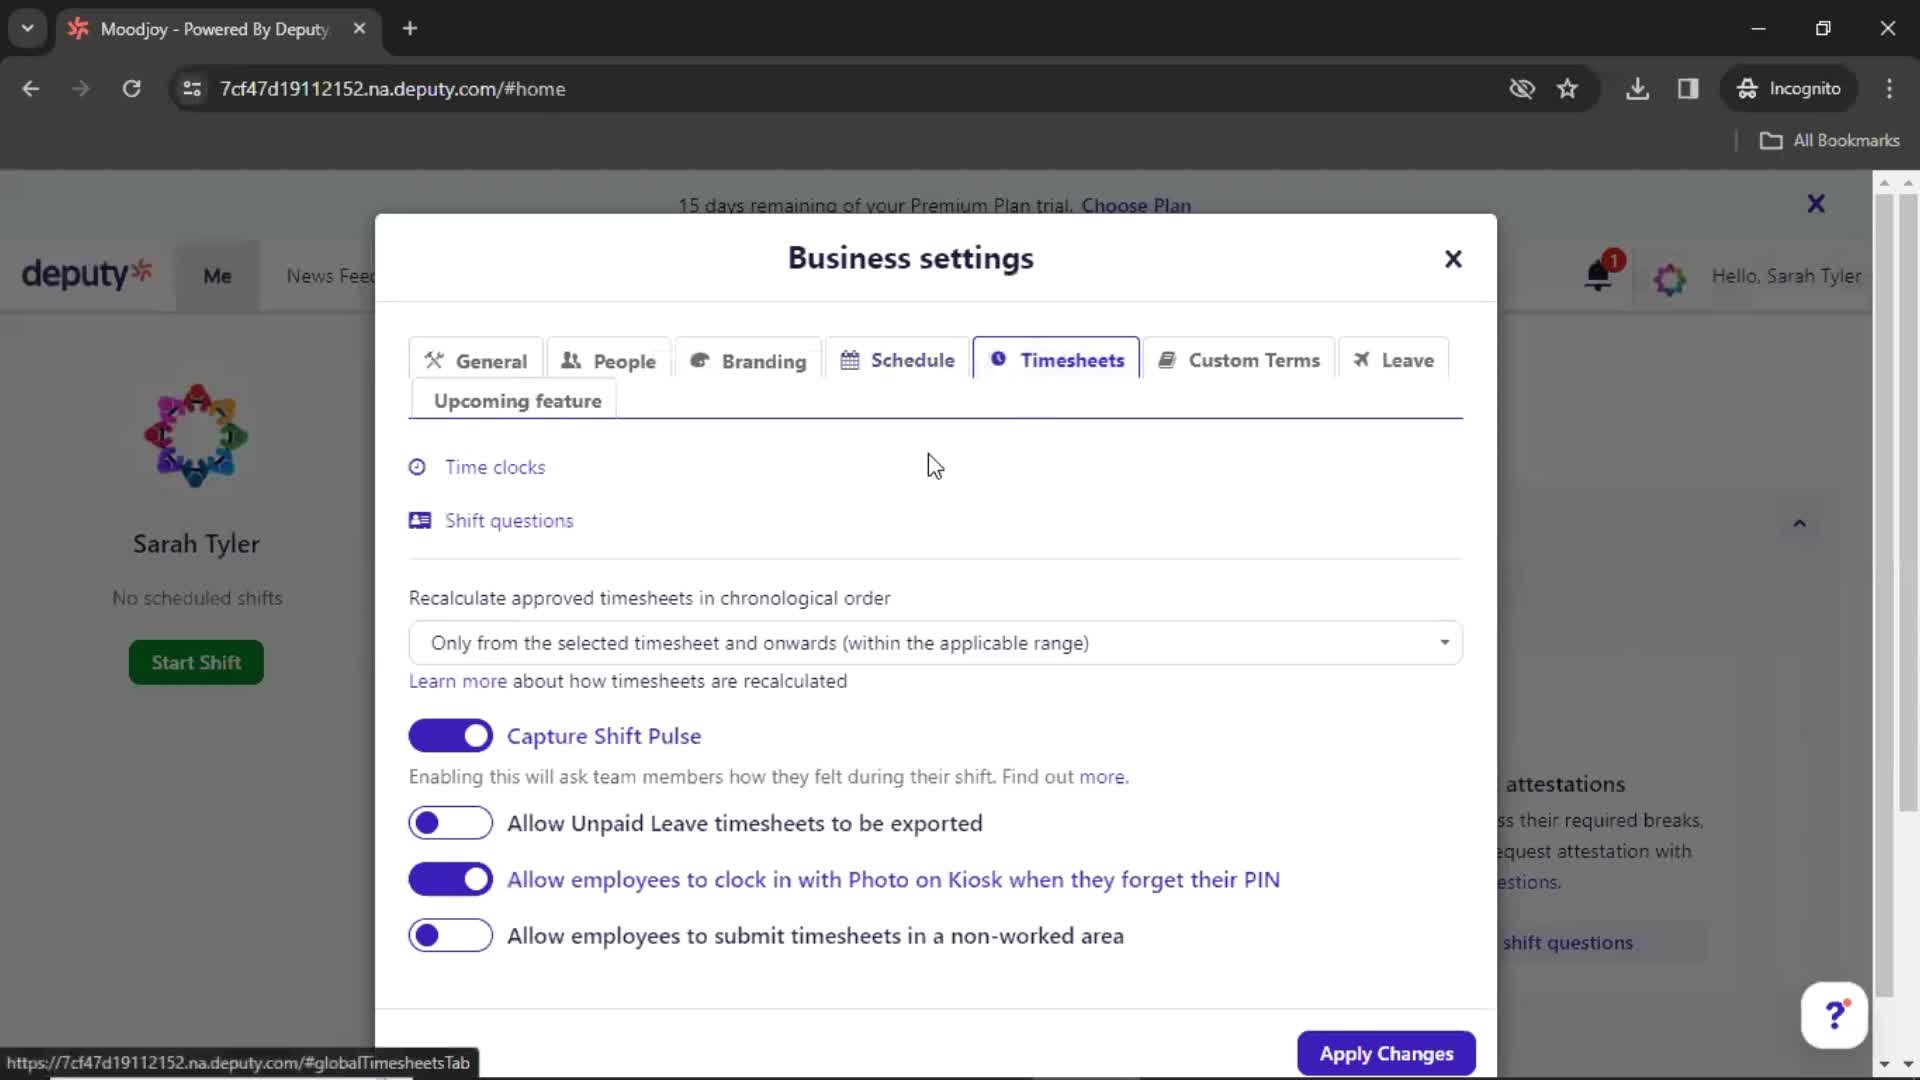Toggle Allow Unpaid Leave timesheets exported

coord(451,823)
